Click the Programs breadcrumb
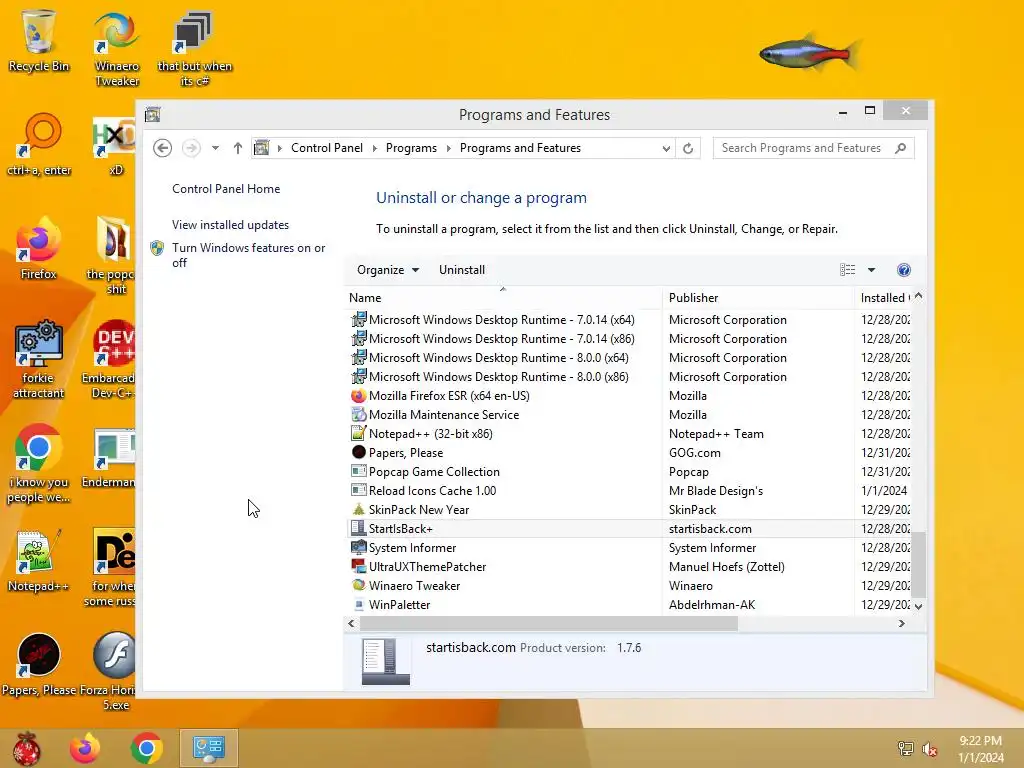 411,148
